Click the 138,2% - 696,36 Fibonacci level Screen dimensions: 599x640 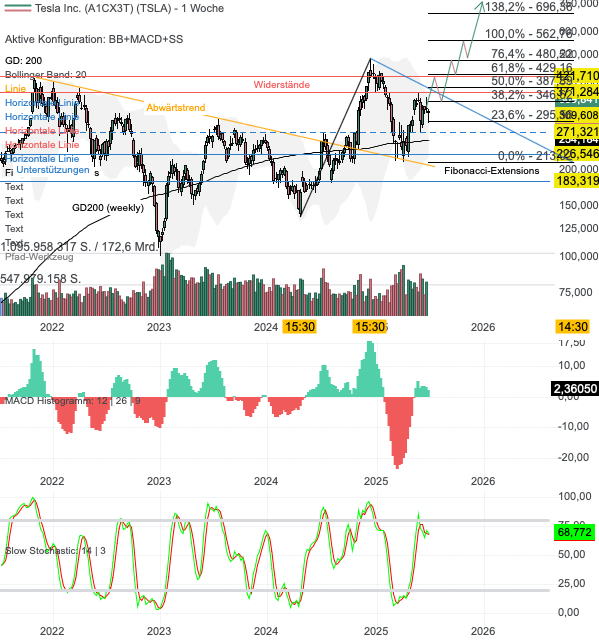pyautogui.click(x=528, y=7)
